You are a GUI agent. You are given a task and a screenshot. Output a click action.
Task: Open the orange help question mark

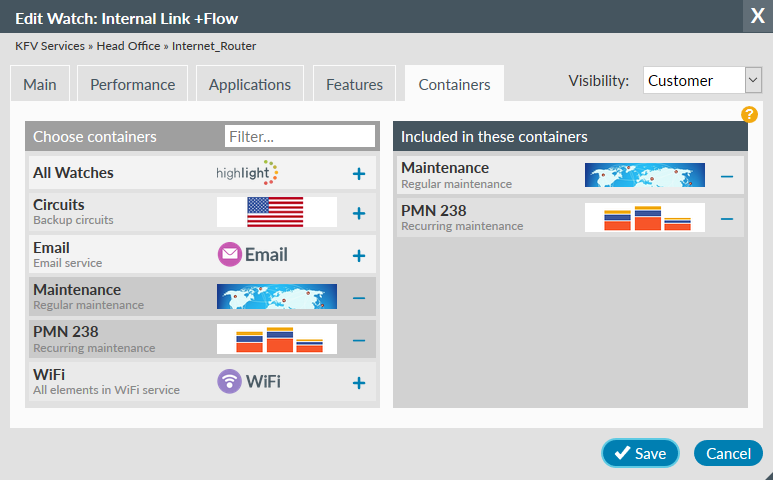point(749,114)
